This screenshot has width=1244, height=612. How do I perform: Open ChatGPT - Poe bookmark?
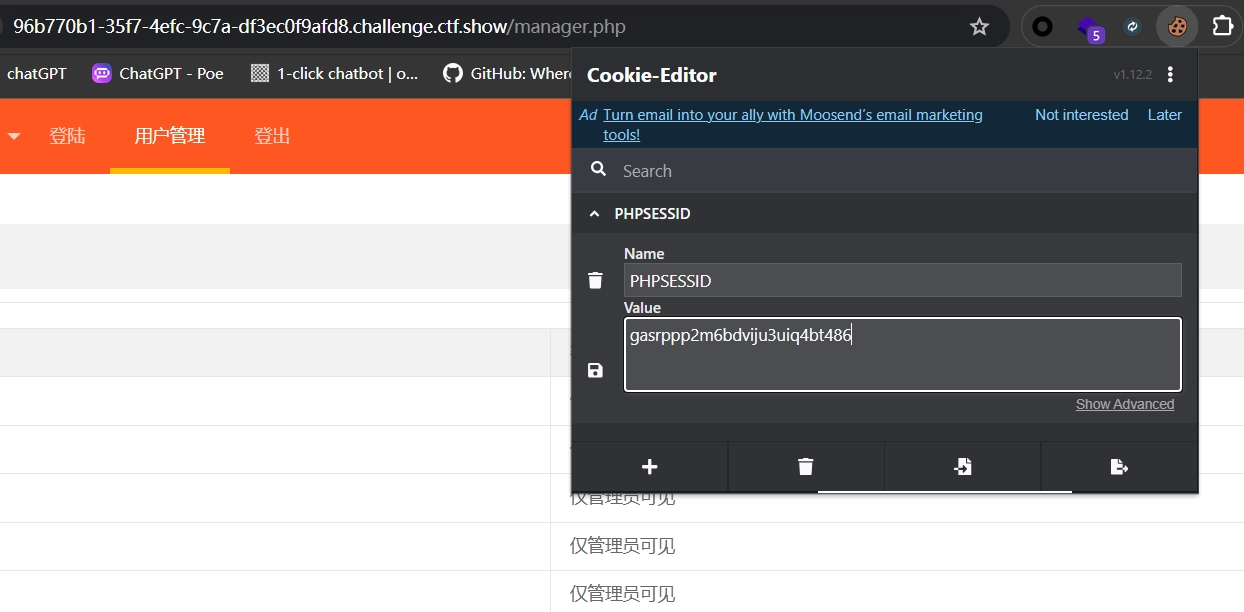coord(158,73)
